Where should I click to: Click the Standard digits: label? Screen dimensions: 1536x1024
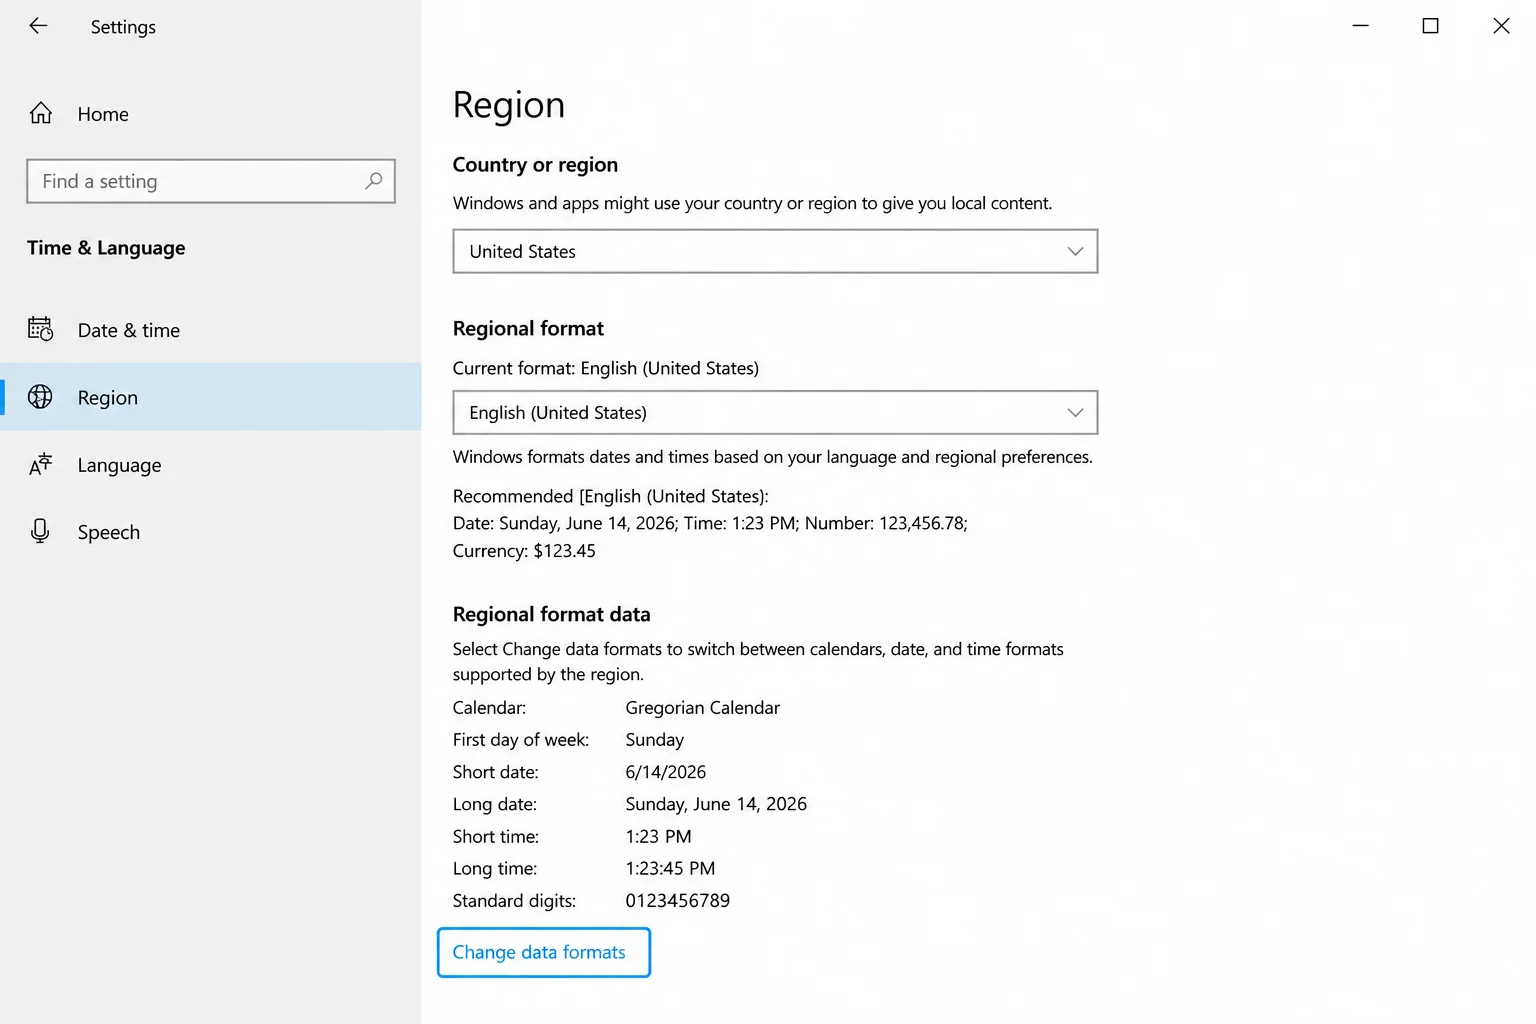(514, 901)
